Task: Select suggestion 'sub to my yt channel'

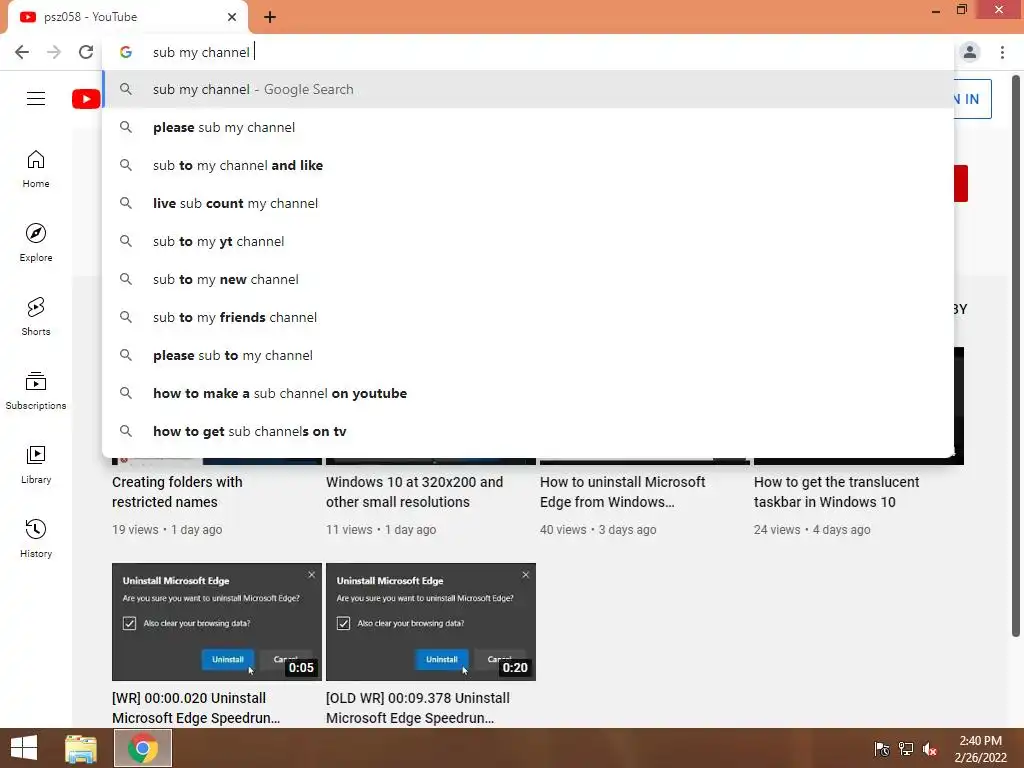Action: point(528,241)
